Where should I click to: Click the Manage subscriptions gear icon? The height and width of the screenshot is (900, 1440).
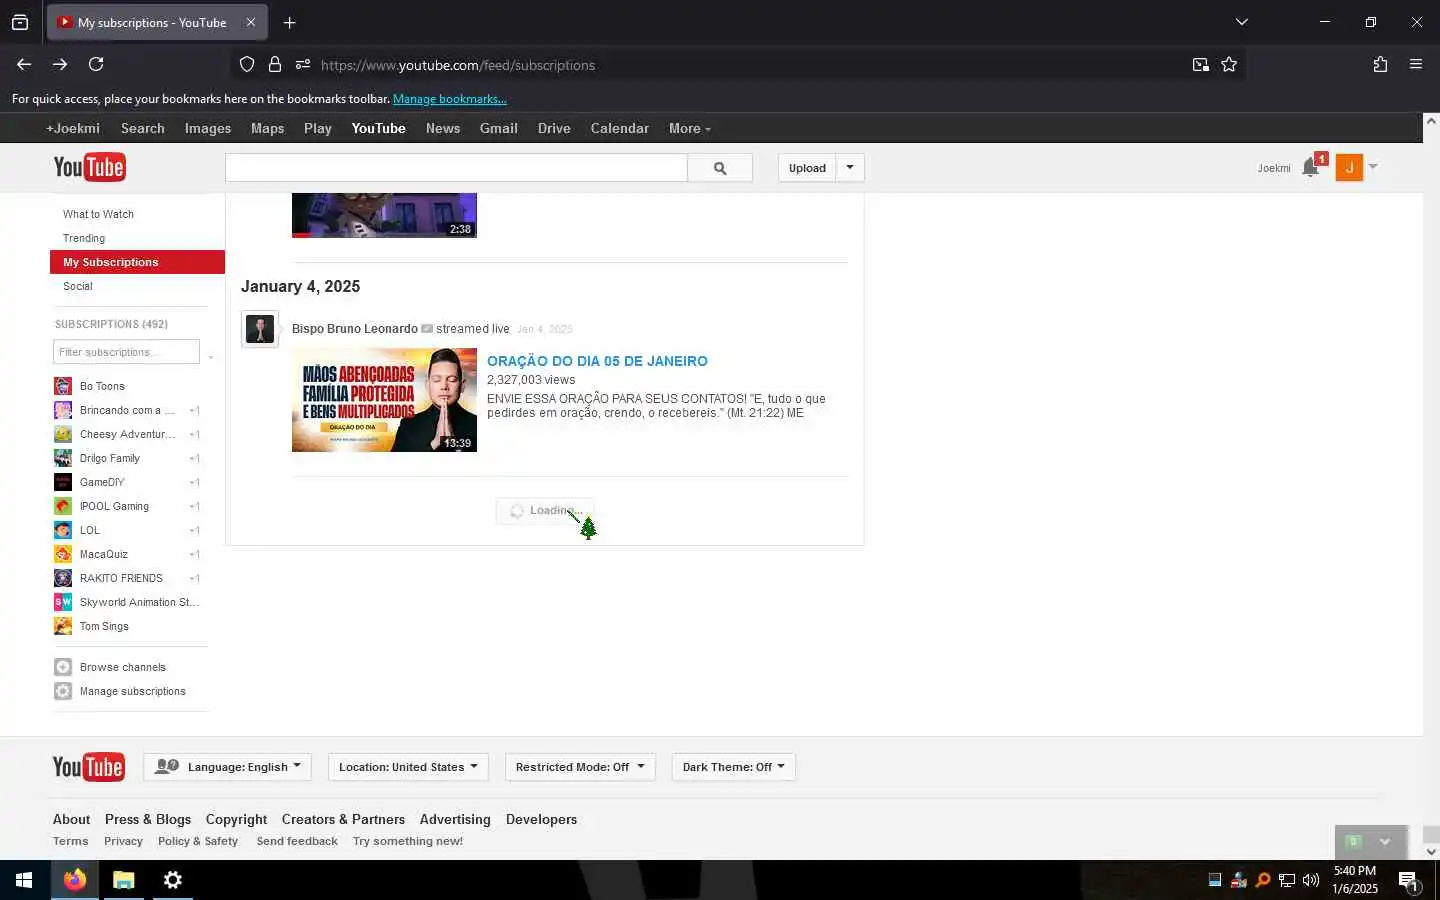coord(63,691)
